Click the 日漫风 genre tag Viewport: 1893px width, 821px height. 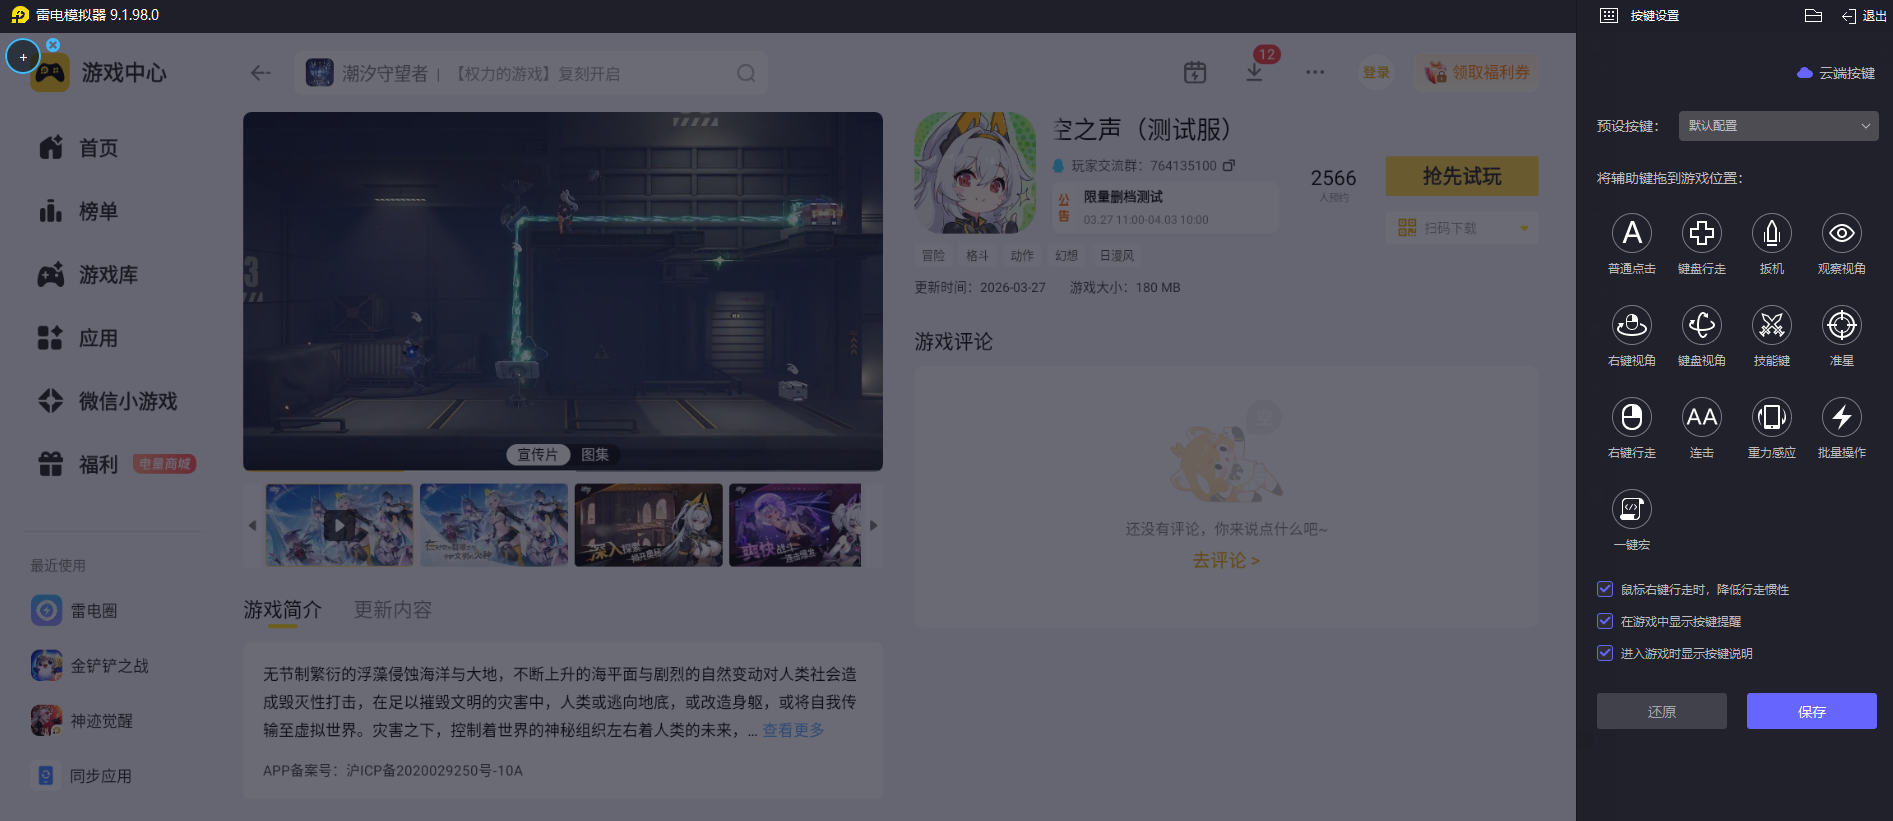point(1117,256)
